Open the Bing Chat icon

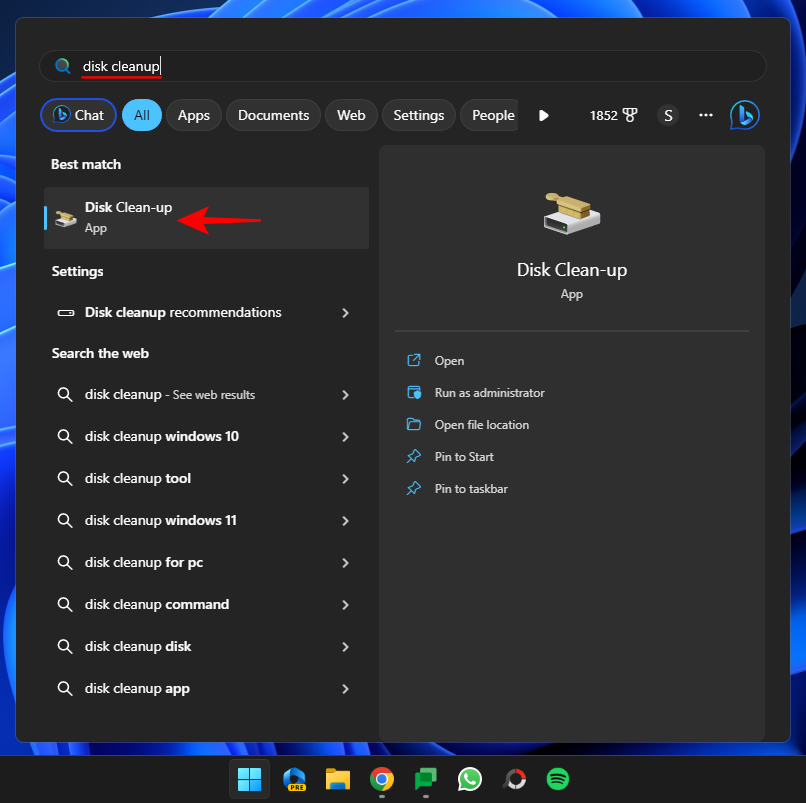[x=744, y=115]
